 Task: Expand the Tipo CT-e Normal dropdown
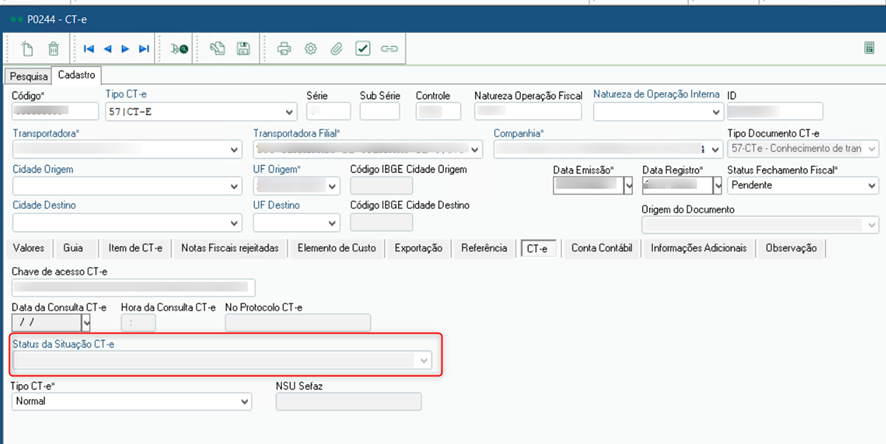click(x=245, y=402)
